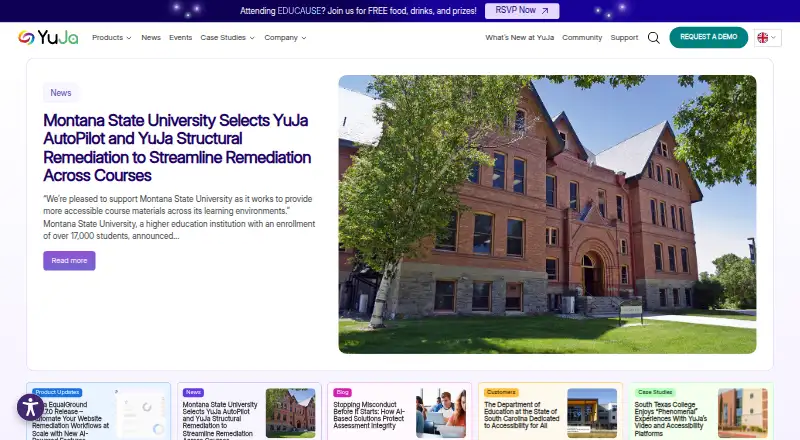The height and width of the screenshot is (440, 800).
Task: Open the search magnifier icon
Action: 654,38
